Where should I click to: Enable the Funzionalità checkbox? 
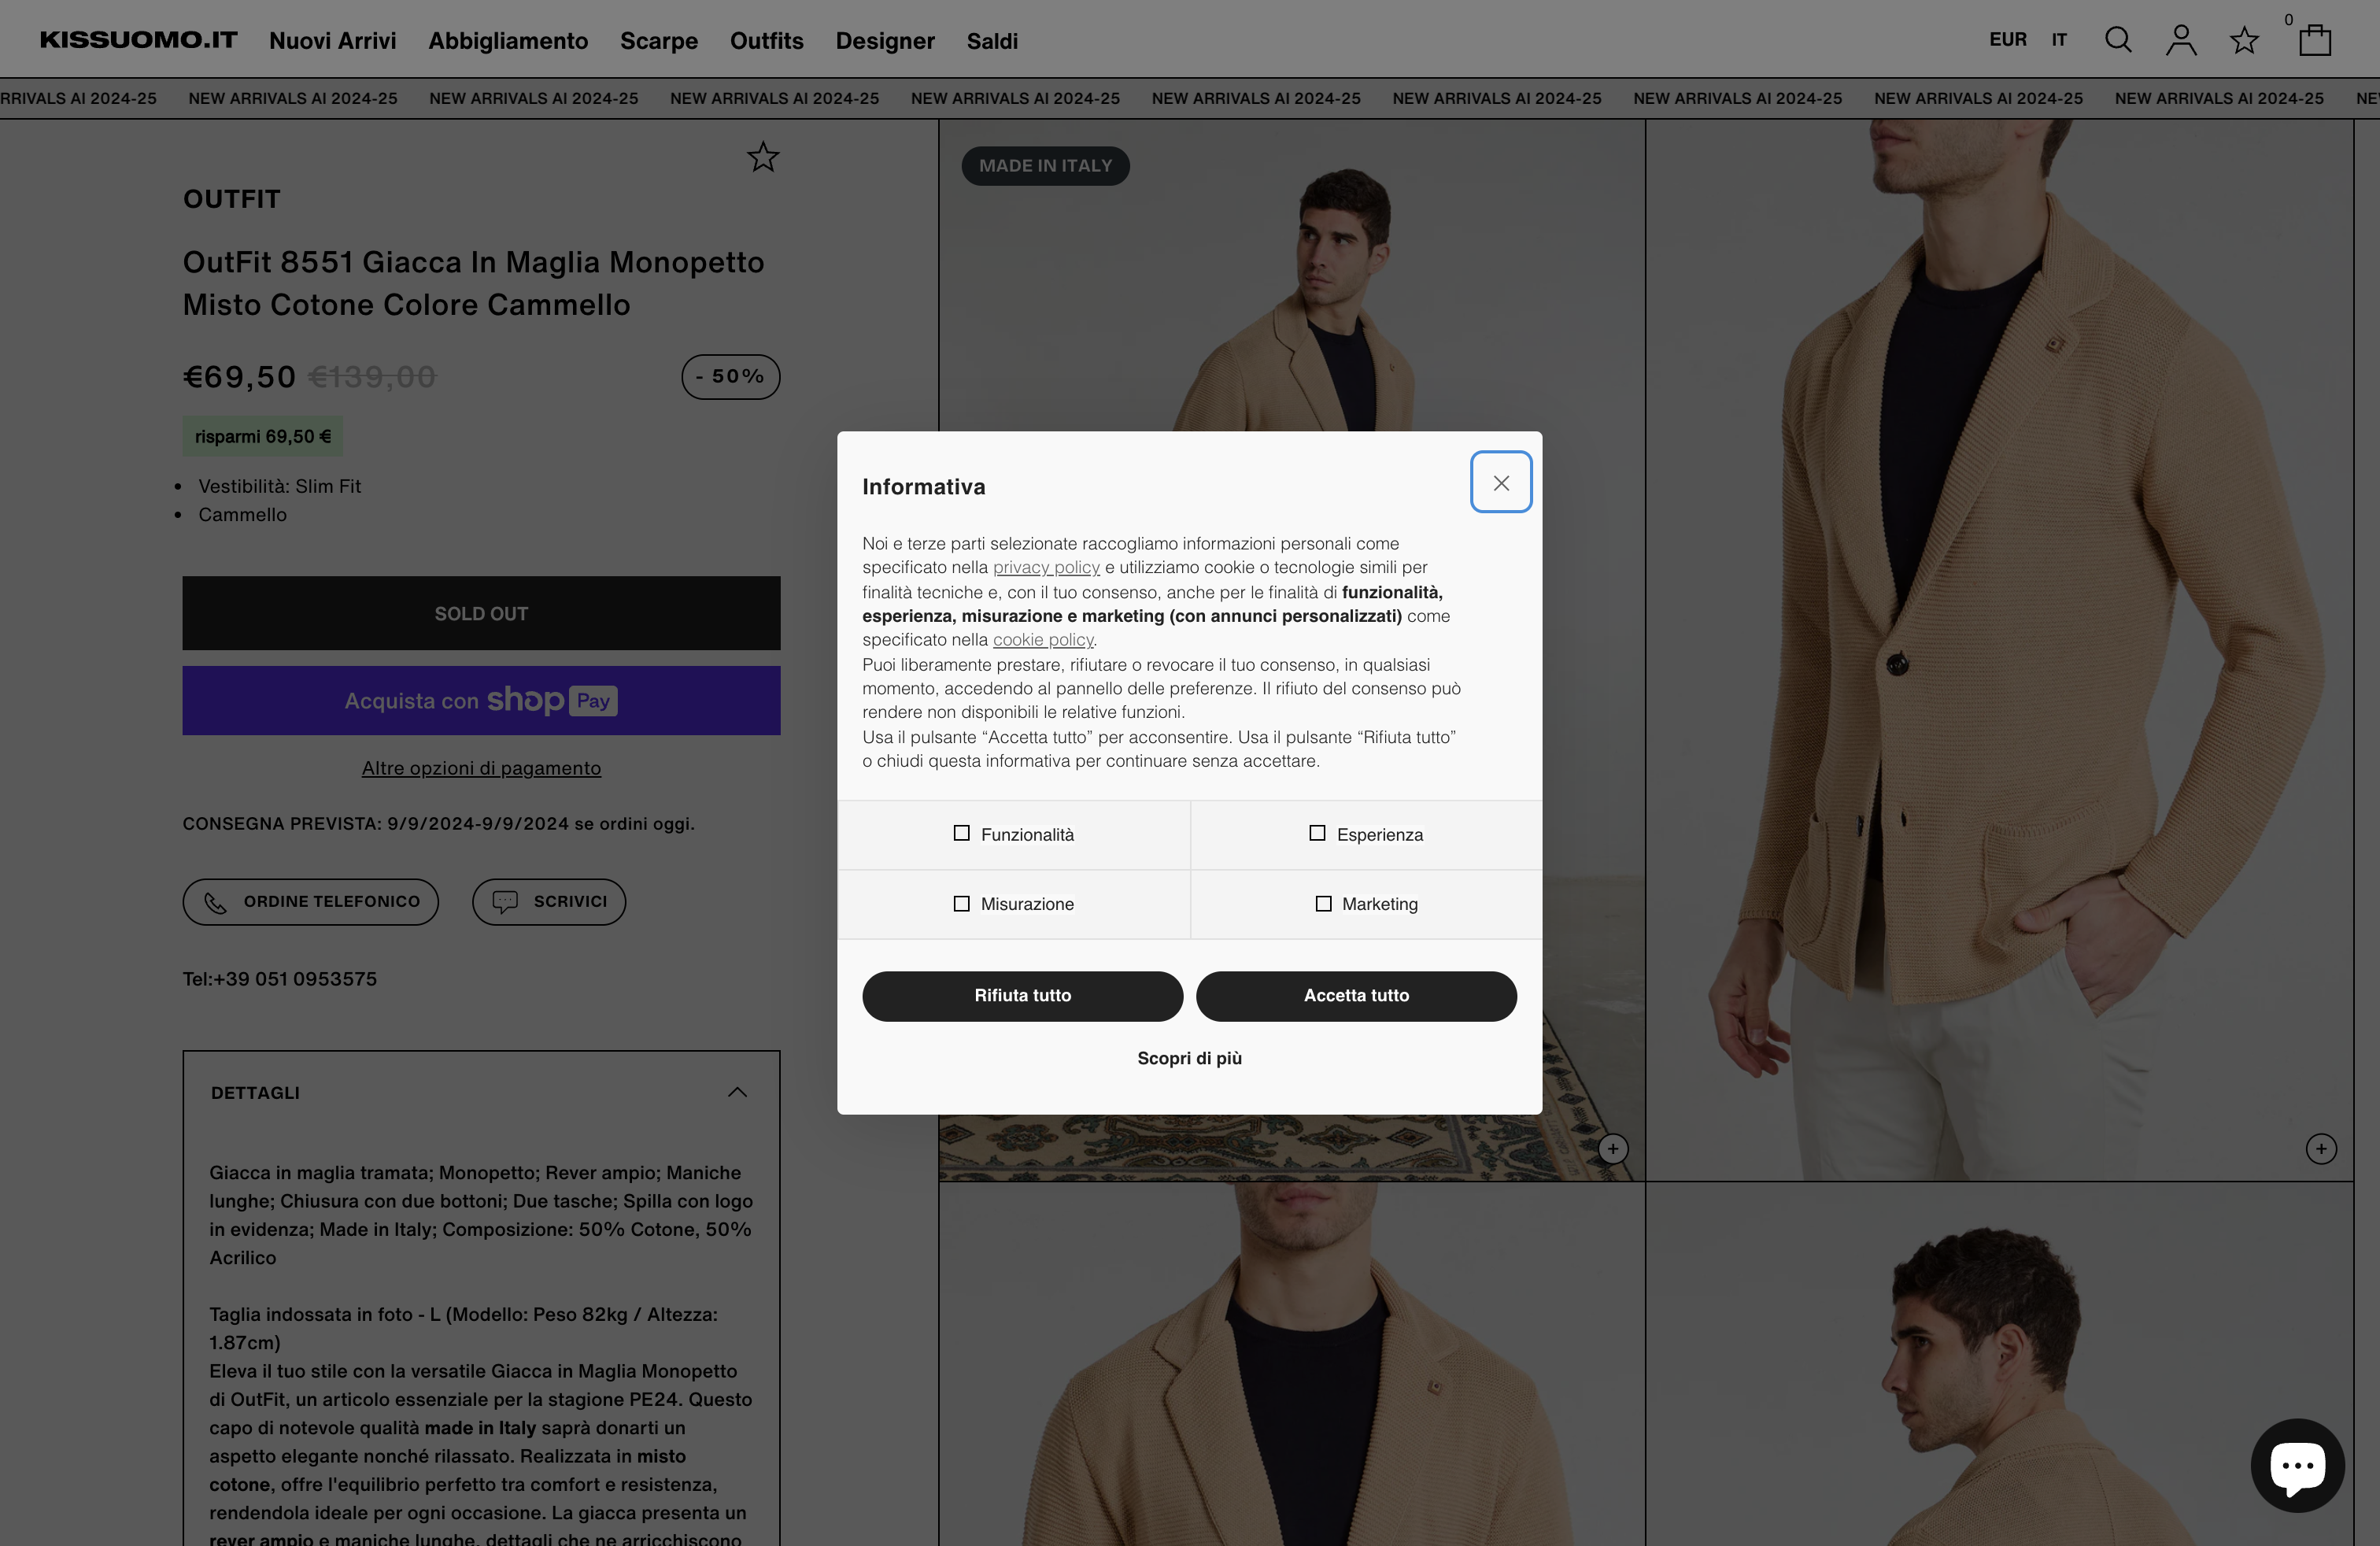click(961, 833)
